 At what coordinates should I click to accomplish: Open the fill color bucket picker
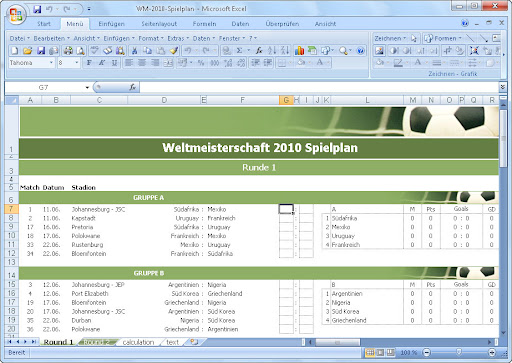[303, 63]
